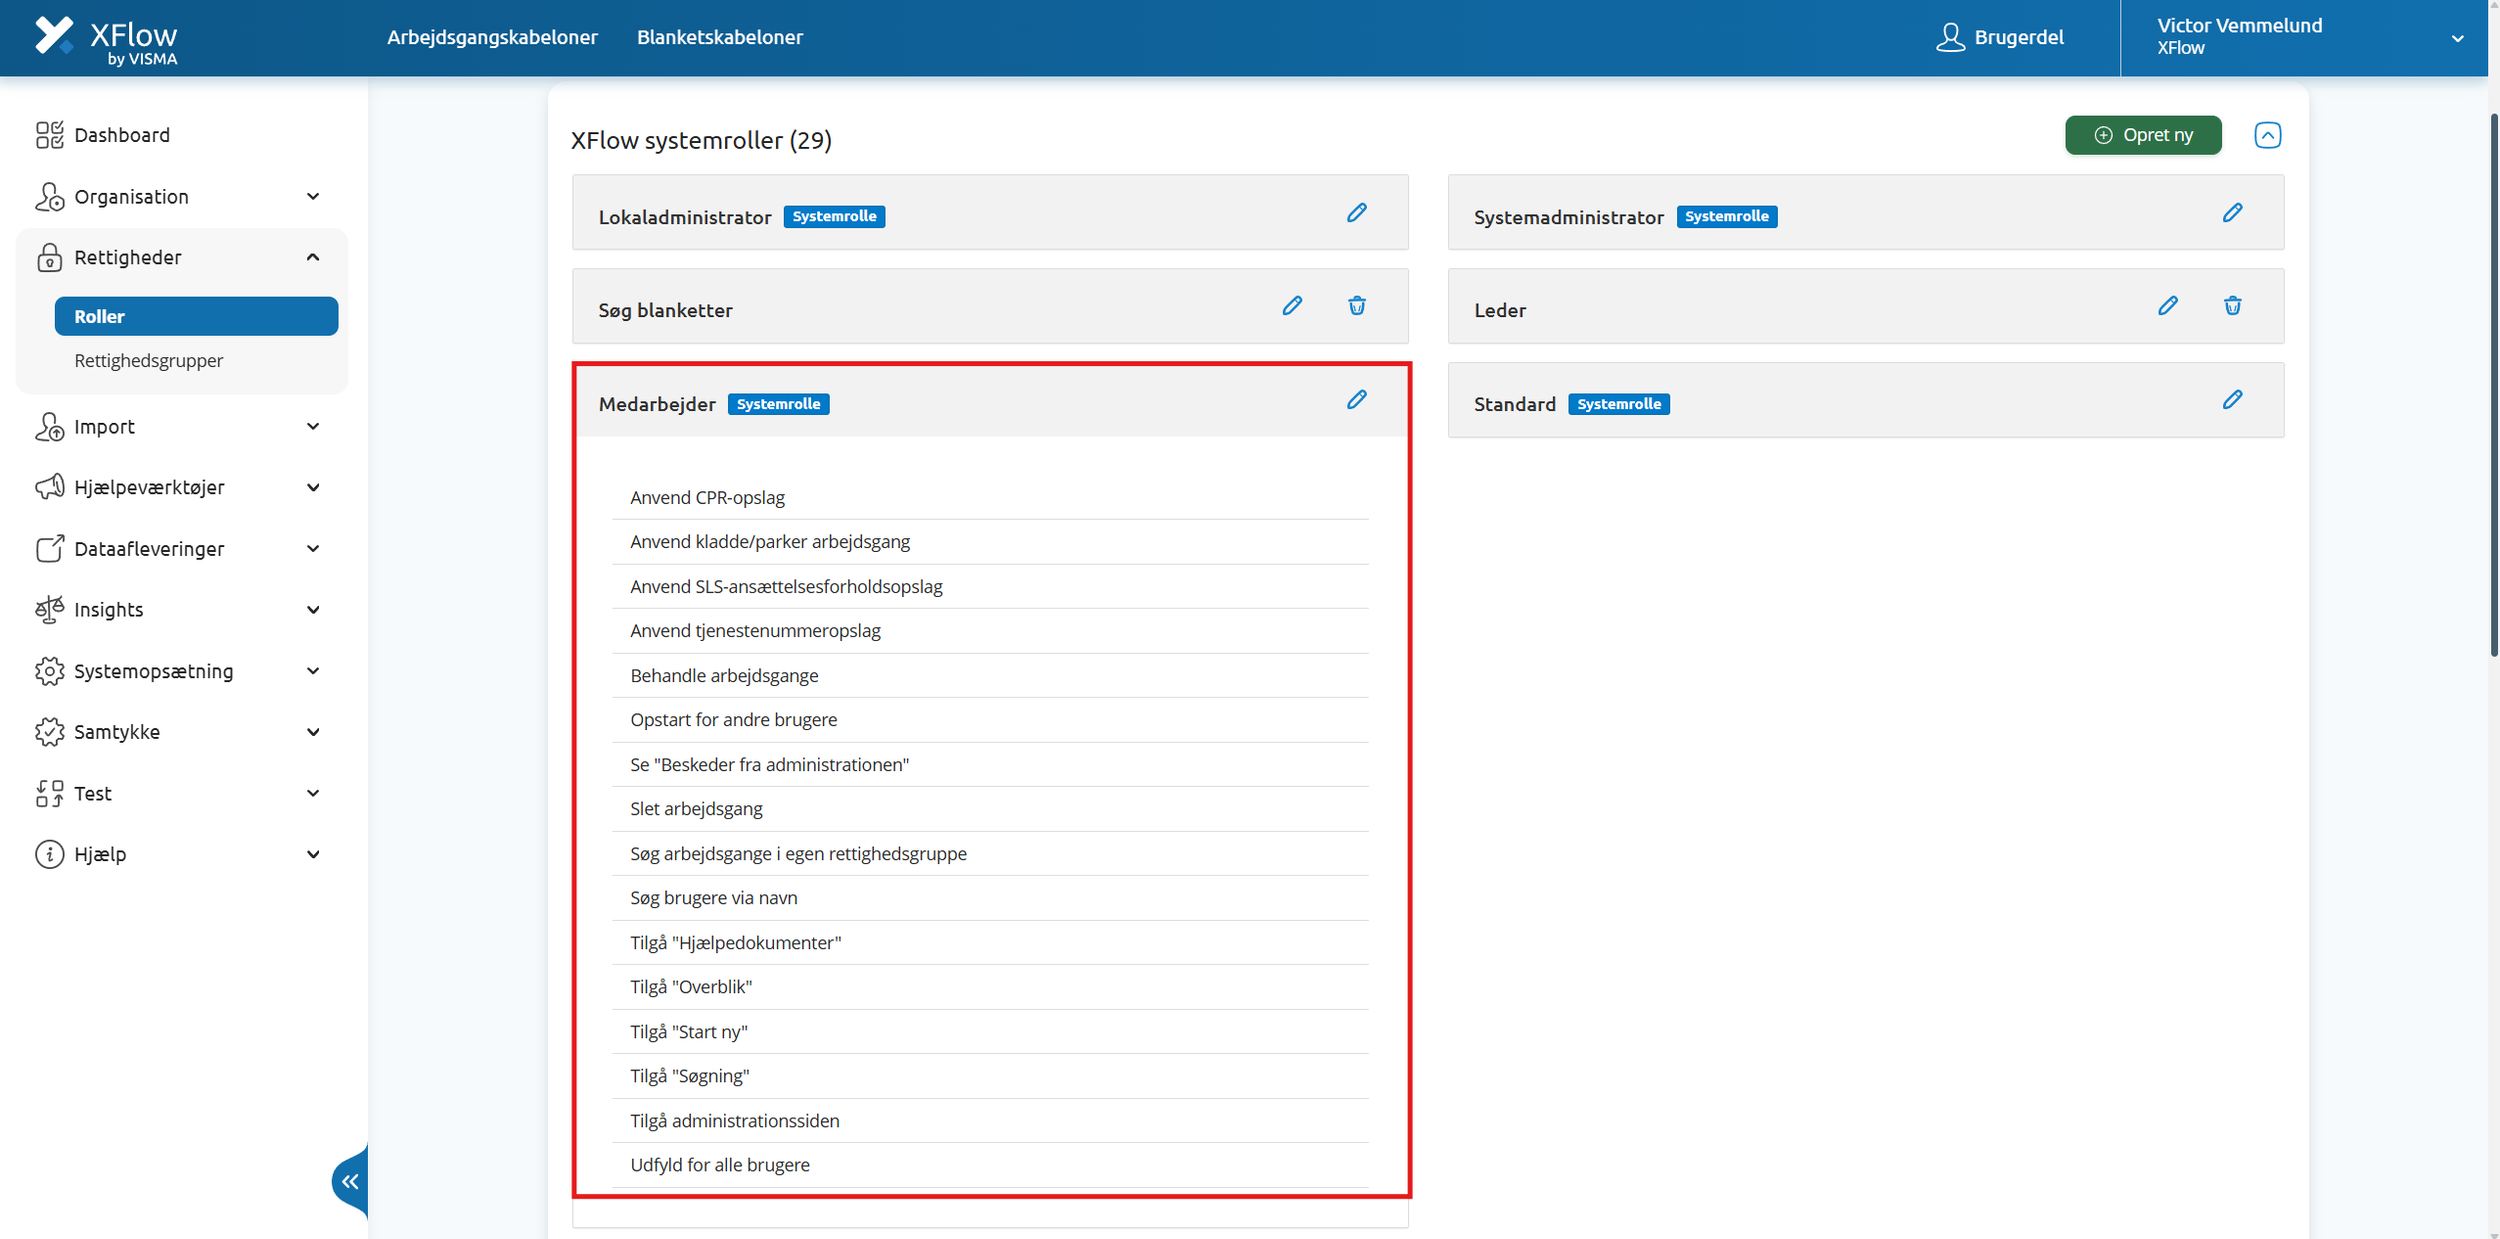2500x1239 pixels.
Task: Click the page vertical scrollbar
Action: click(x=2493, y=385)
